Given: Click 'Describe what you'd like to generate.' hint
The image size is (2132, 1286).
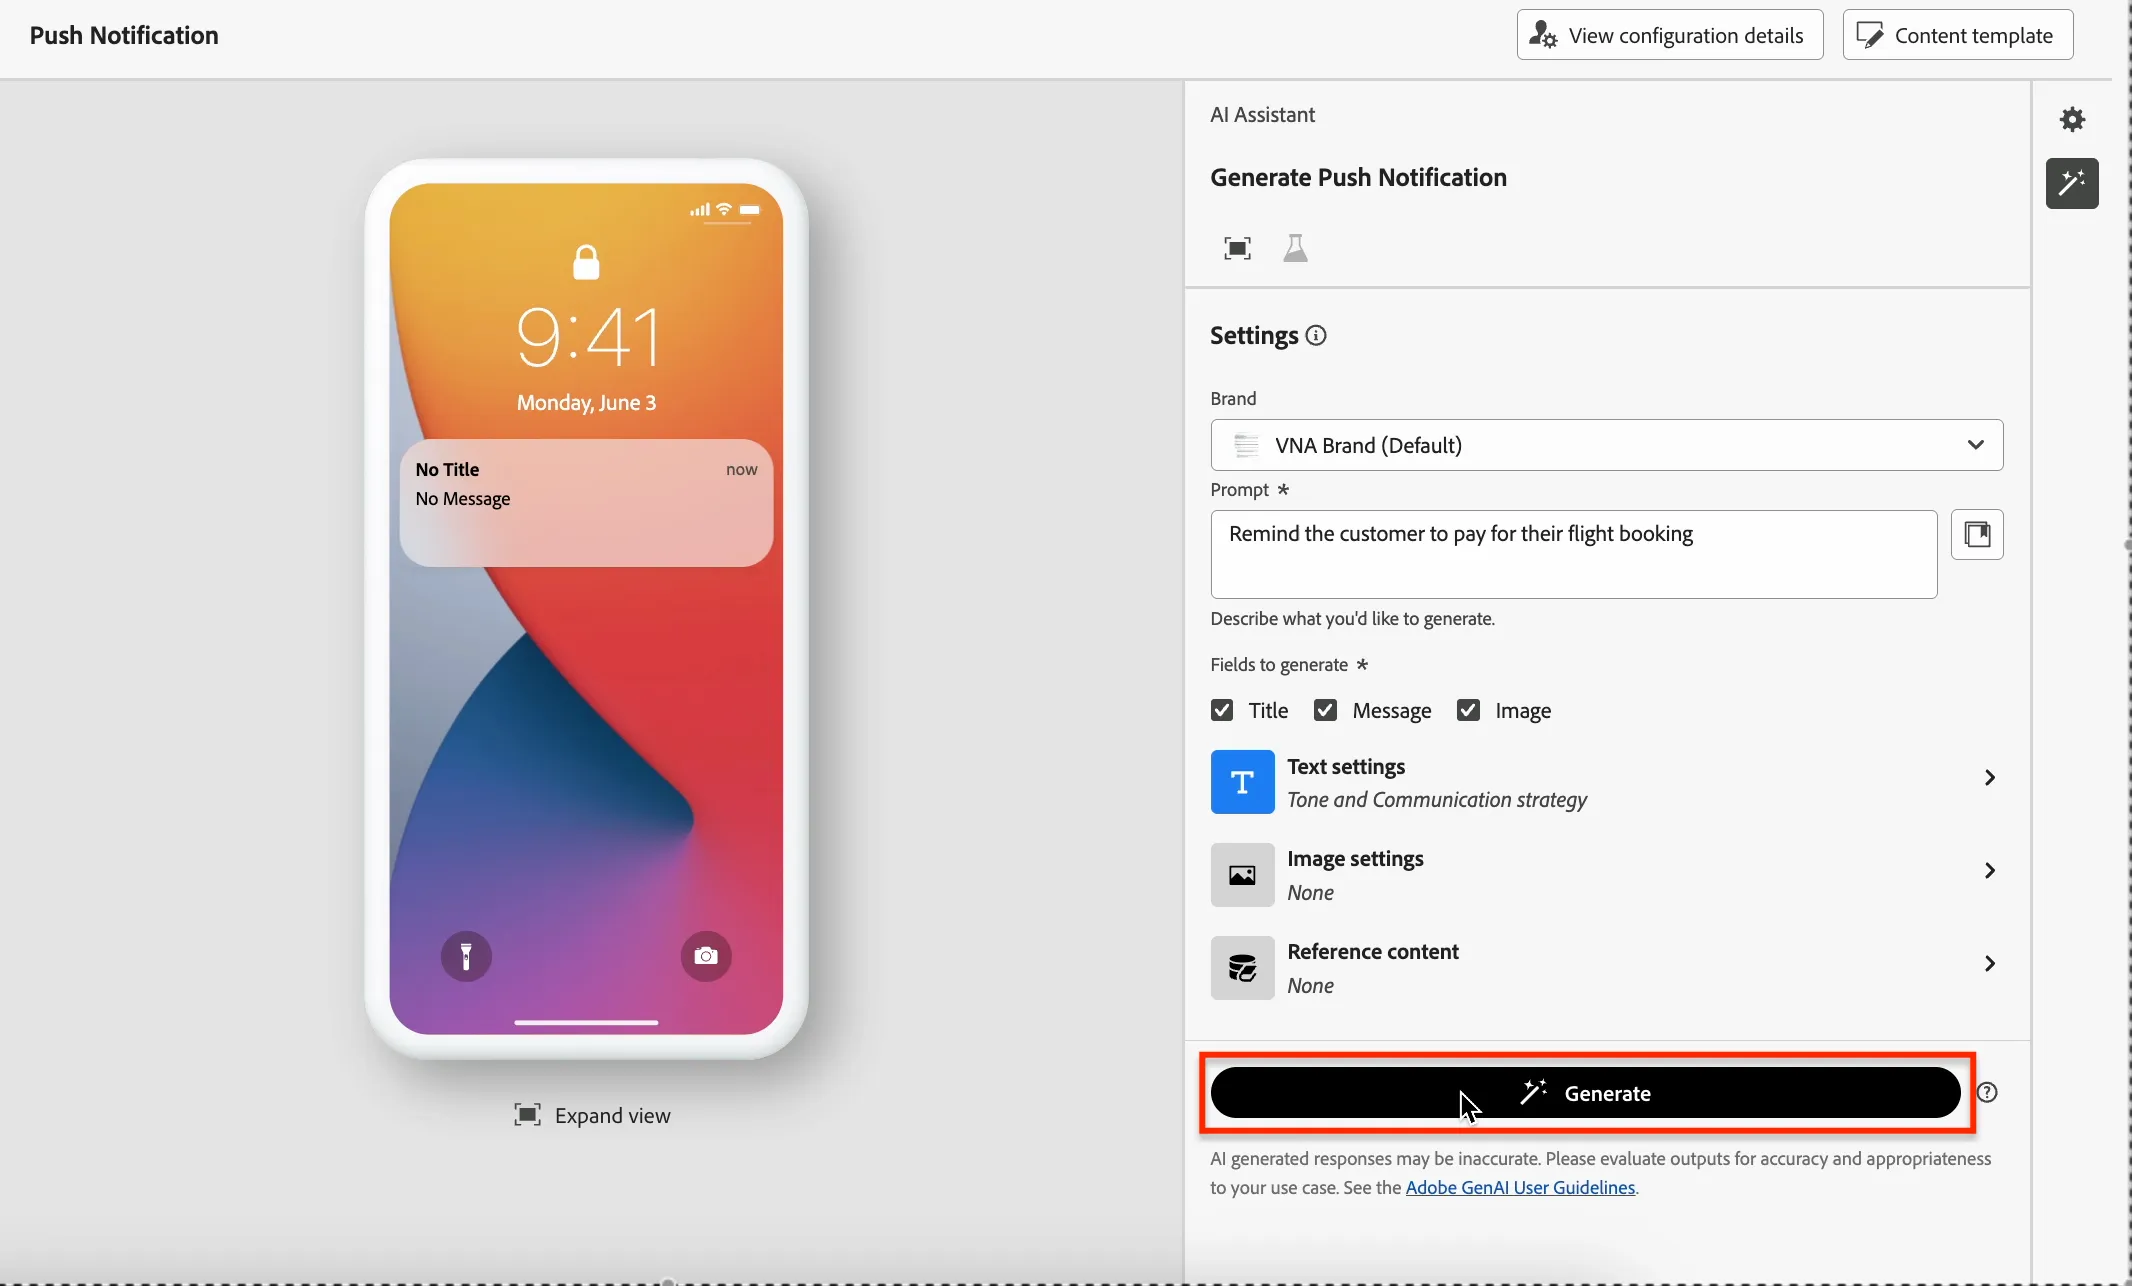Looking at the screenshot, I should 1352,619.
